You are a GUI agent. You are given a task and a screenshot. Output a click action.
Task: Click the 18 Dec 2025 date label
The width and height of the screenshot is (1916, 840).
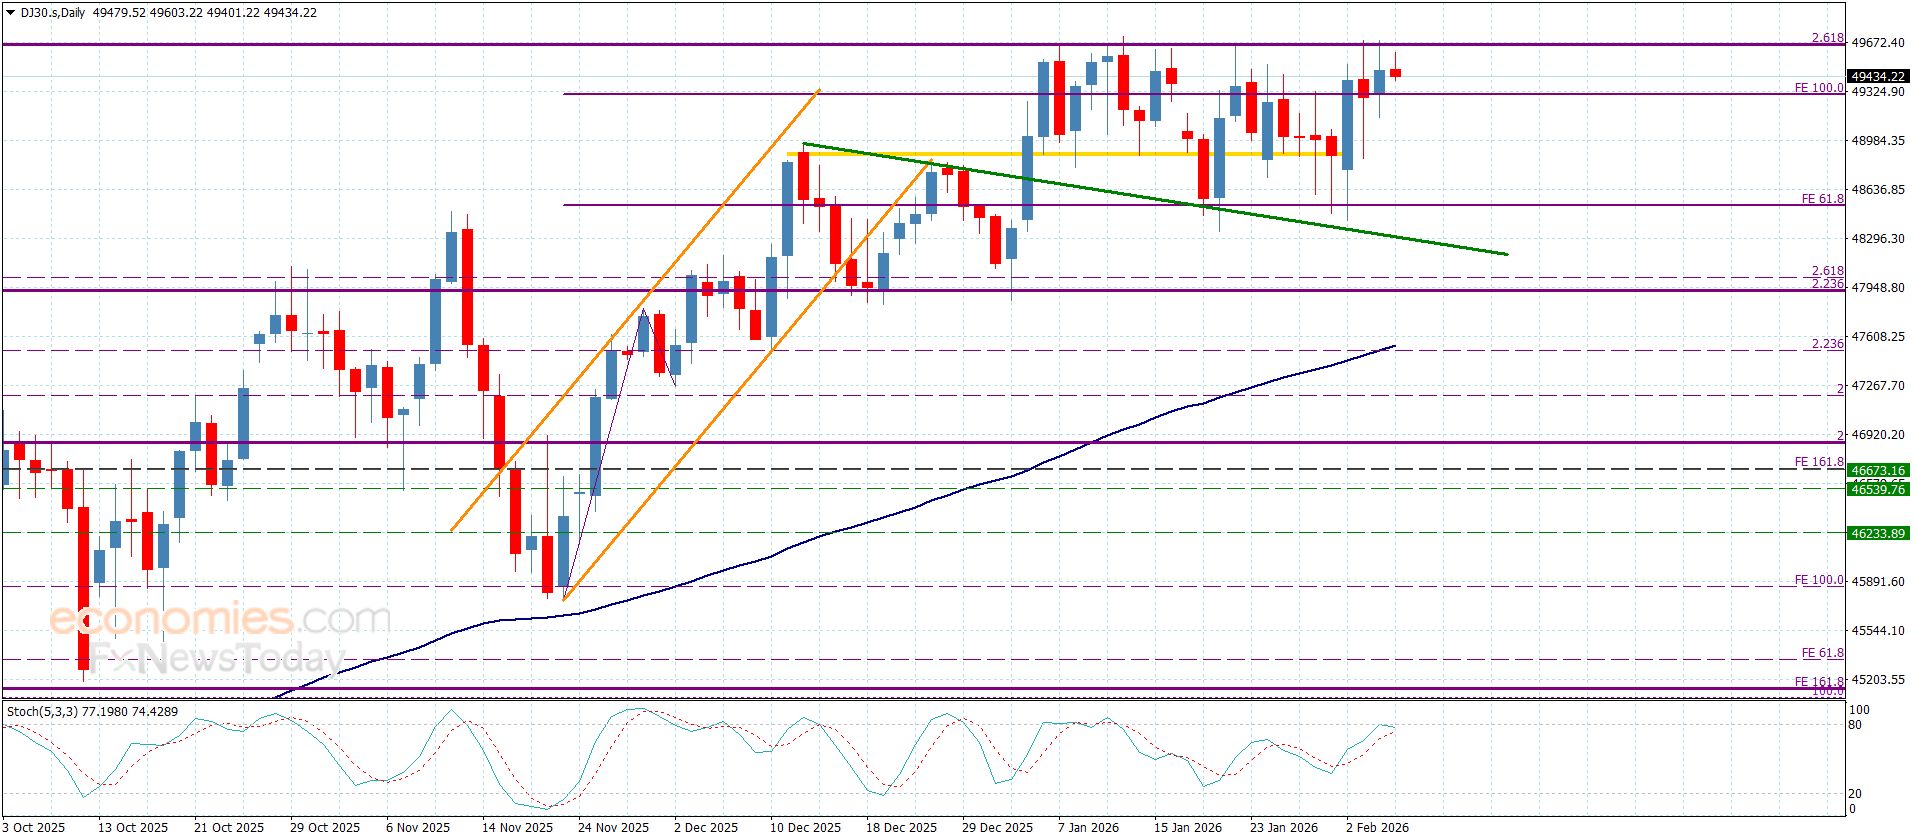click(x=901, y=828)
